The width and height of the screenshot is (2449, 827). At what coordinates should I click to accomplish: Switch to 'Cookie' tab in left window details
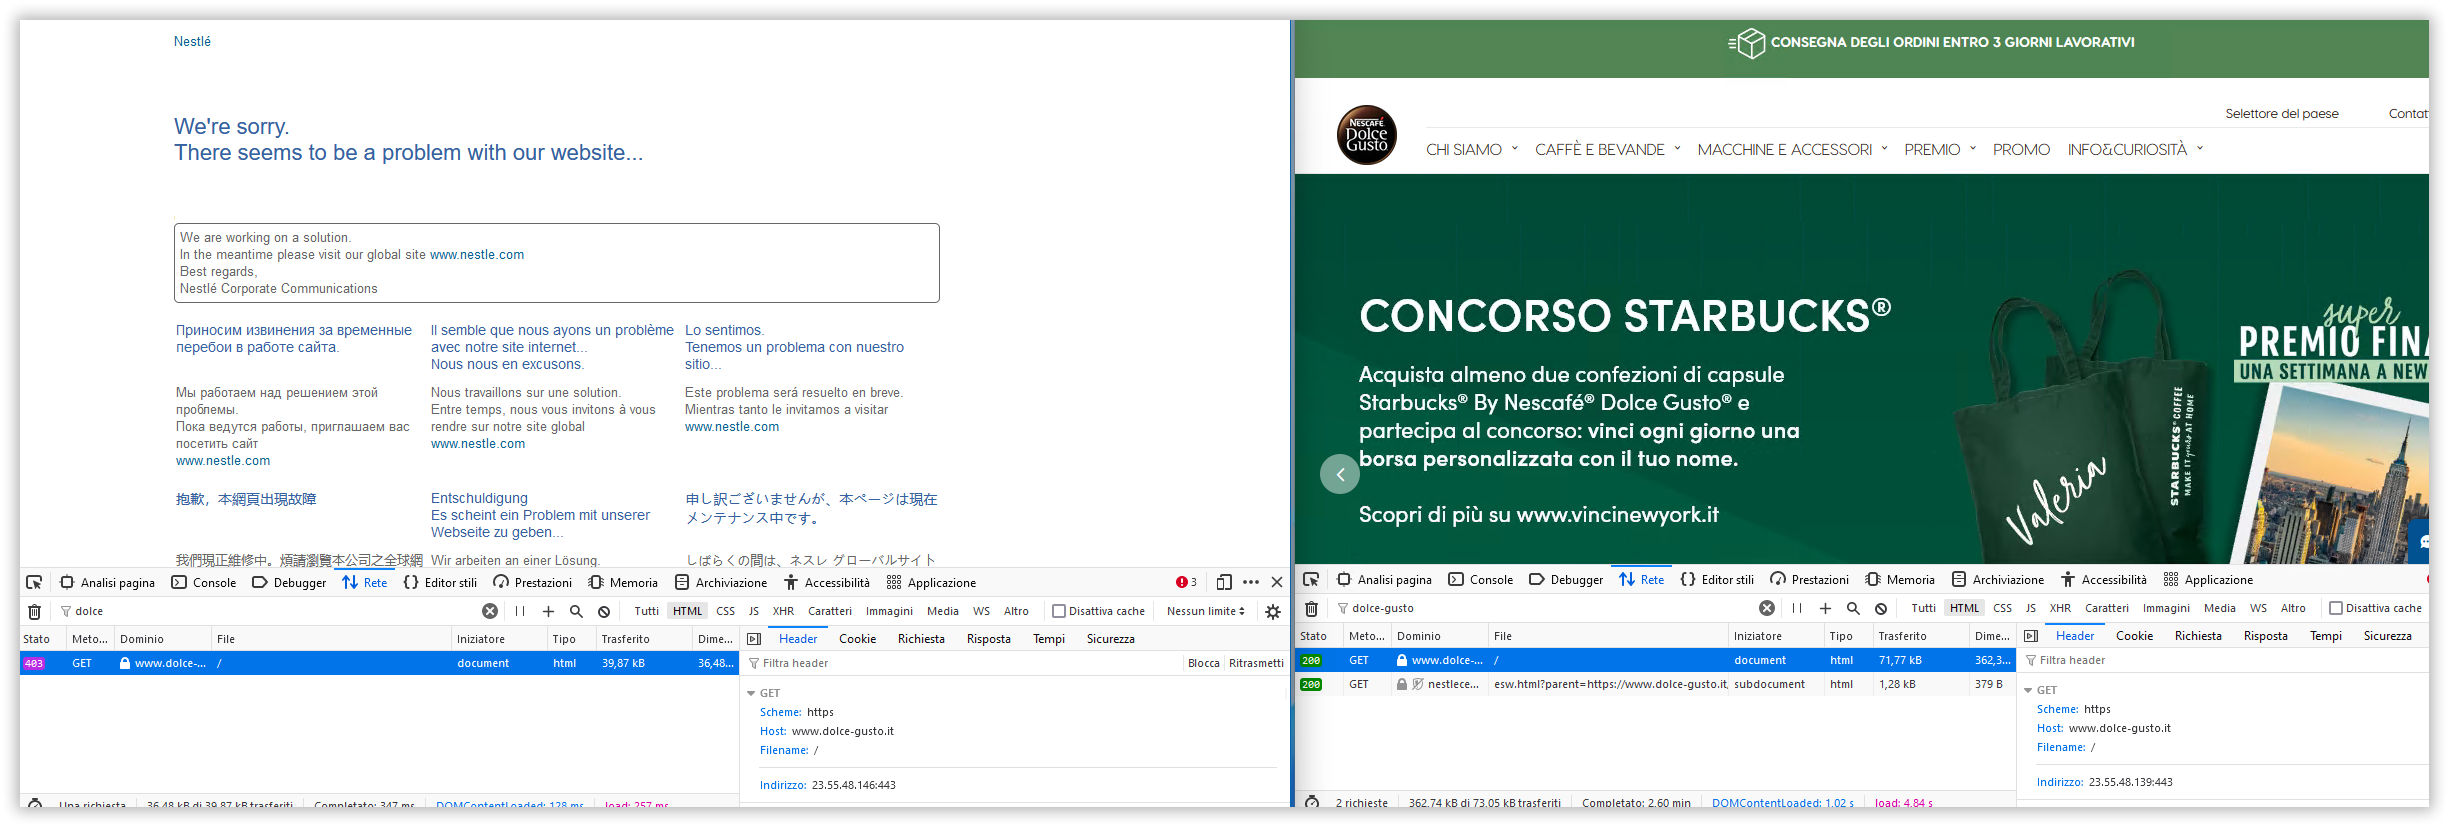point(857,639)
